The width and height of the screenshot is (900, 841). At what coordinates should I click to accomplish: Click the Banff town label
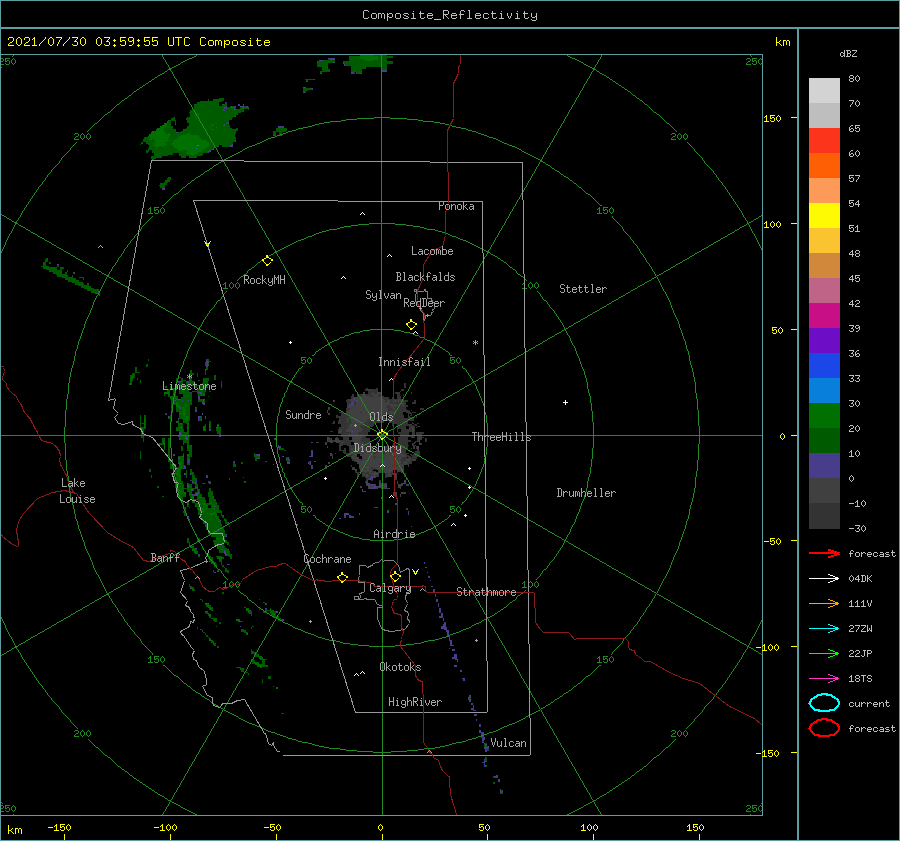(x=165, y=557)
